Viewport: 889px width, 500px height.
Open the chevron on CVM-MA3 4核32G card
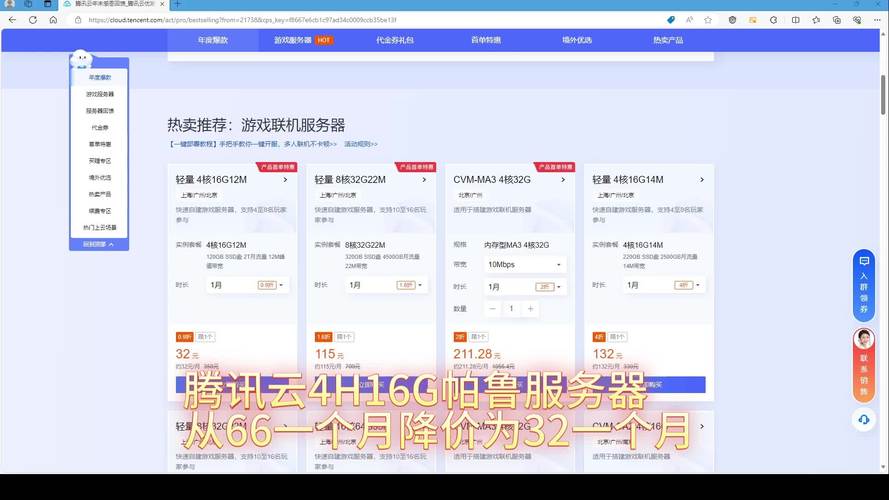(x=563, y=179)
